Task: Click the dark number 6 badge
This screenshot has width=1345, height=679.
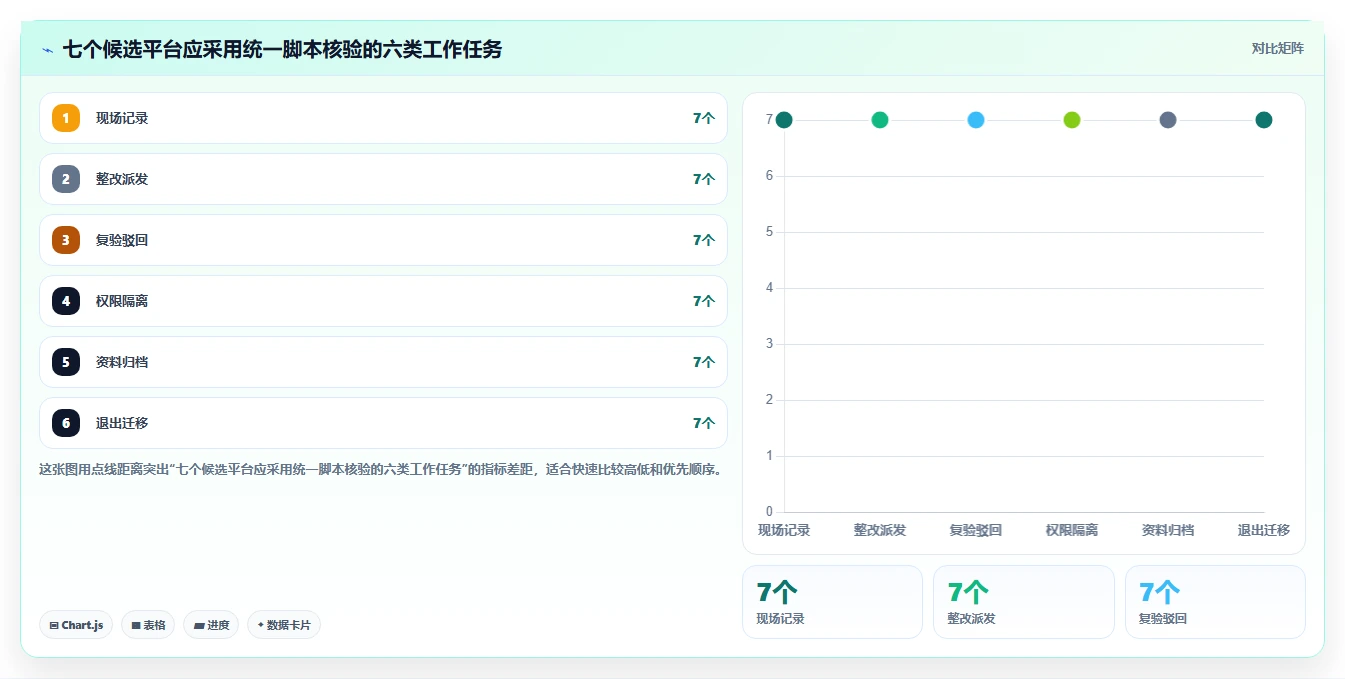Action: pos(66,423)
